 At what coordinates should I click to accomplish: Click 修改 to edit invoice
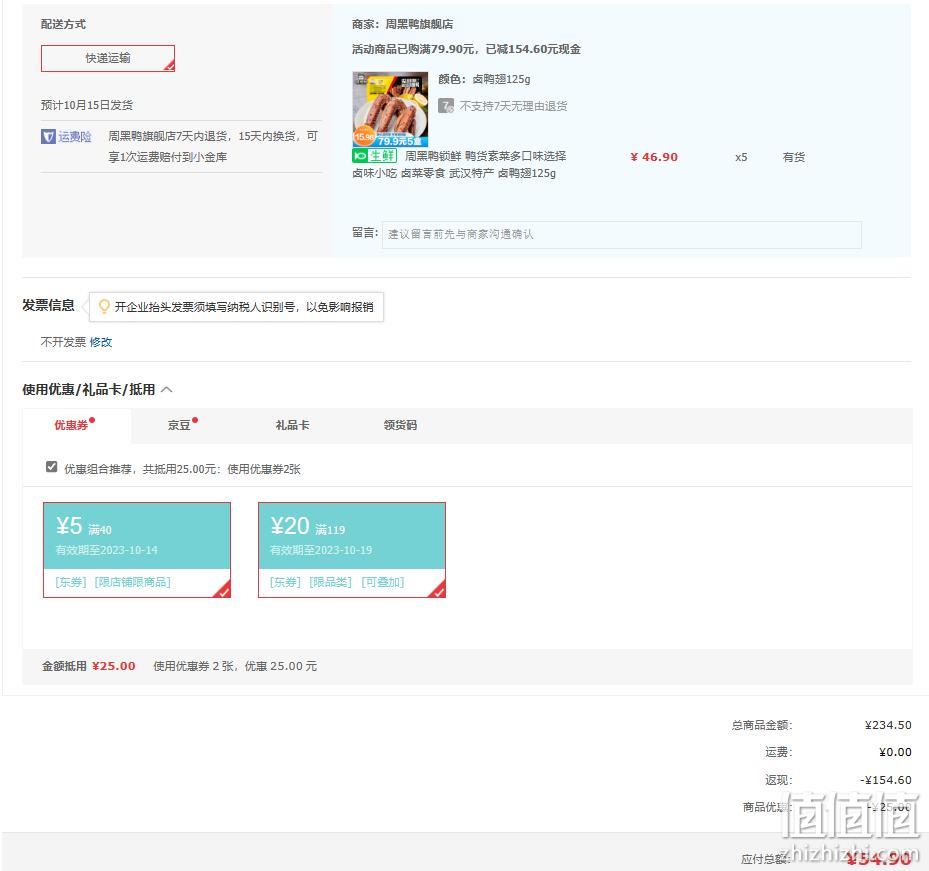click(101, 342)
